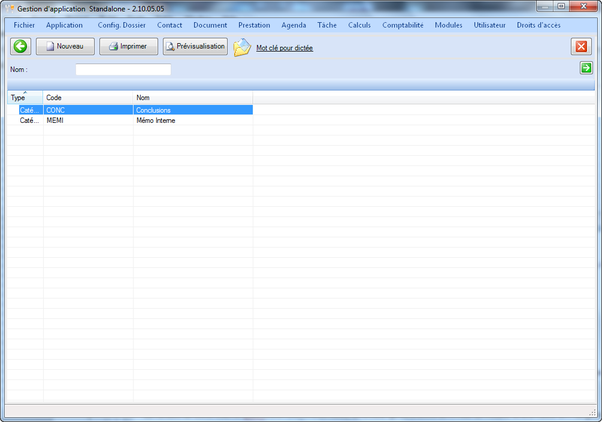Screen dimensions: 602x422
Task: Open Prévisualisation print preview
Action: click(x=196, y=47)
